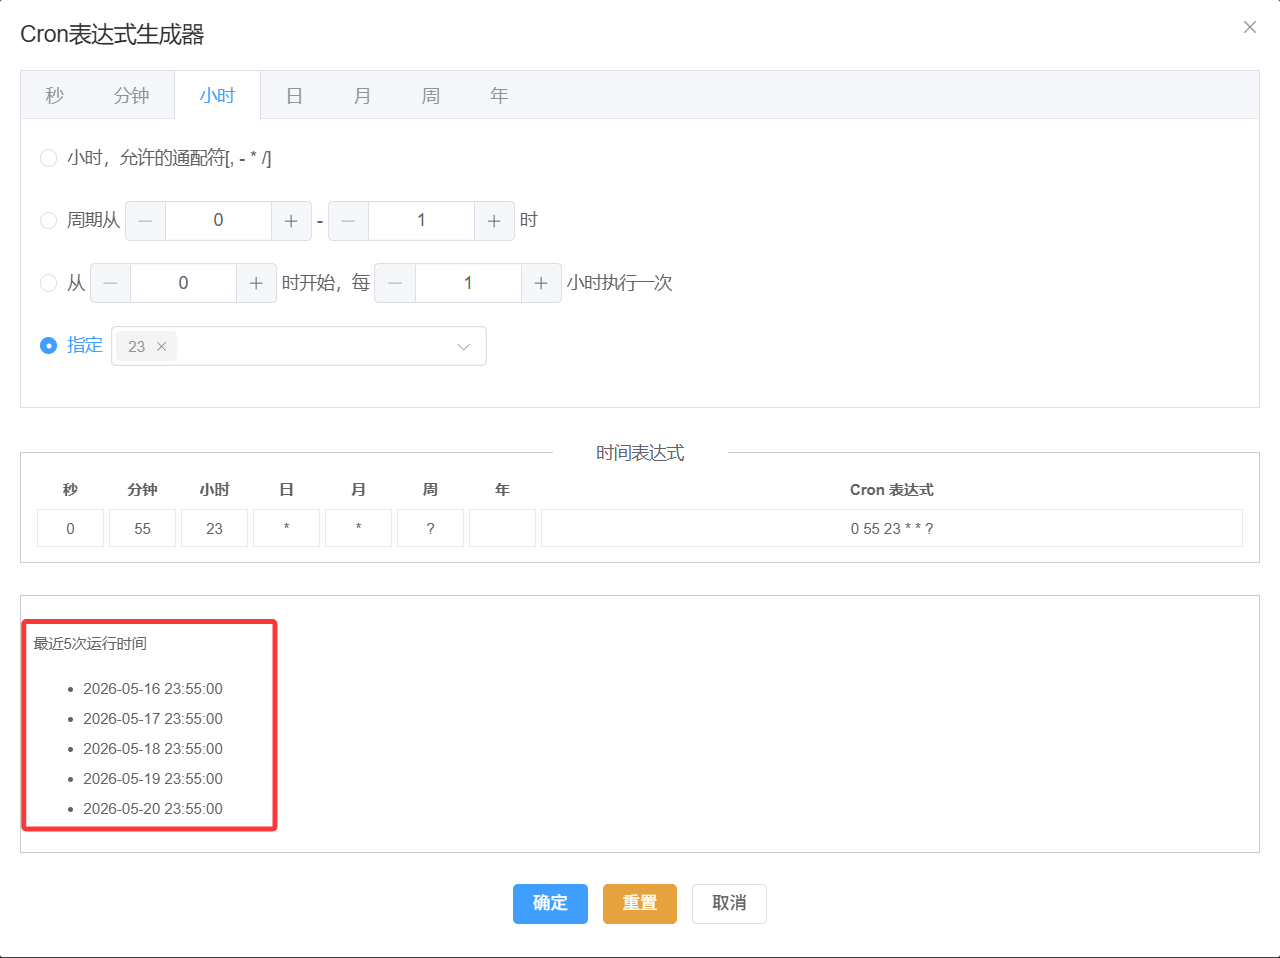Click minus on the start-from hour stepper
This screenshot has width=1280, height=958.
click(110, 283)
